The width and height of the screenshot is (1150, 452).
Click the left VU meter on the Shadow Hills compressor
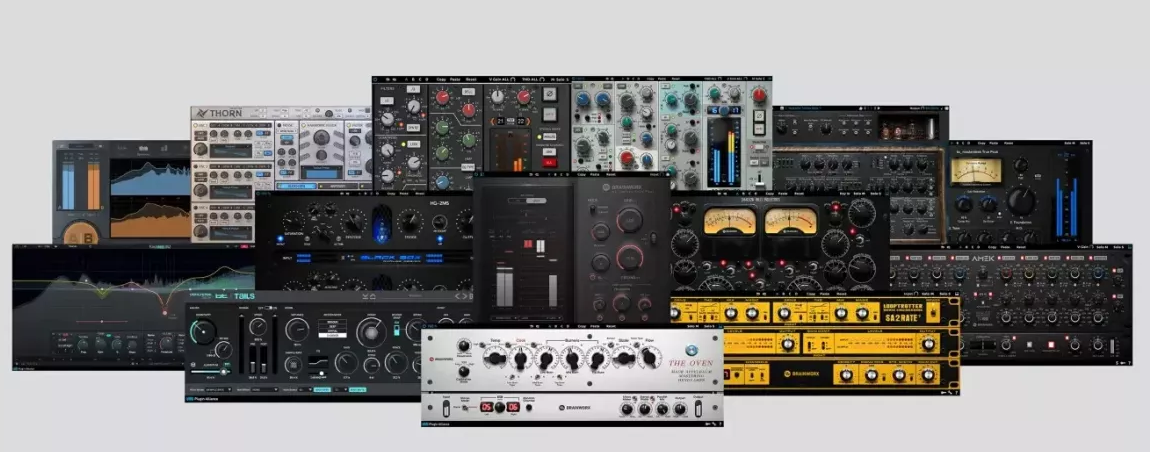coord(730,221)
